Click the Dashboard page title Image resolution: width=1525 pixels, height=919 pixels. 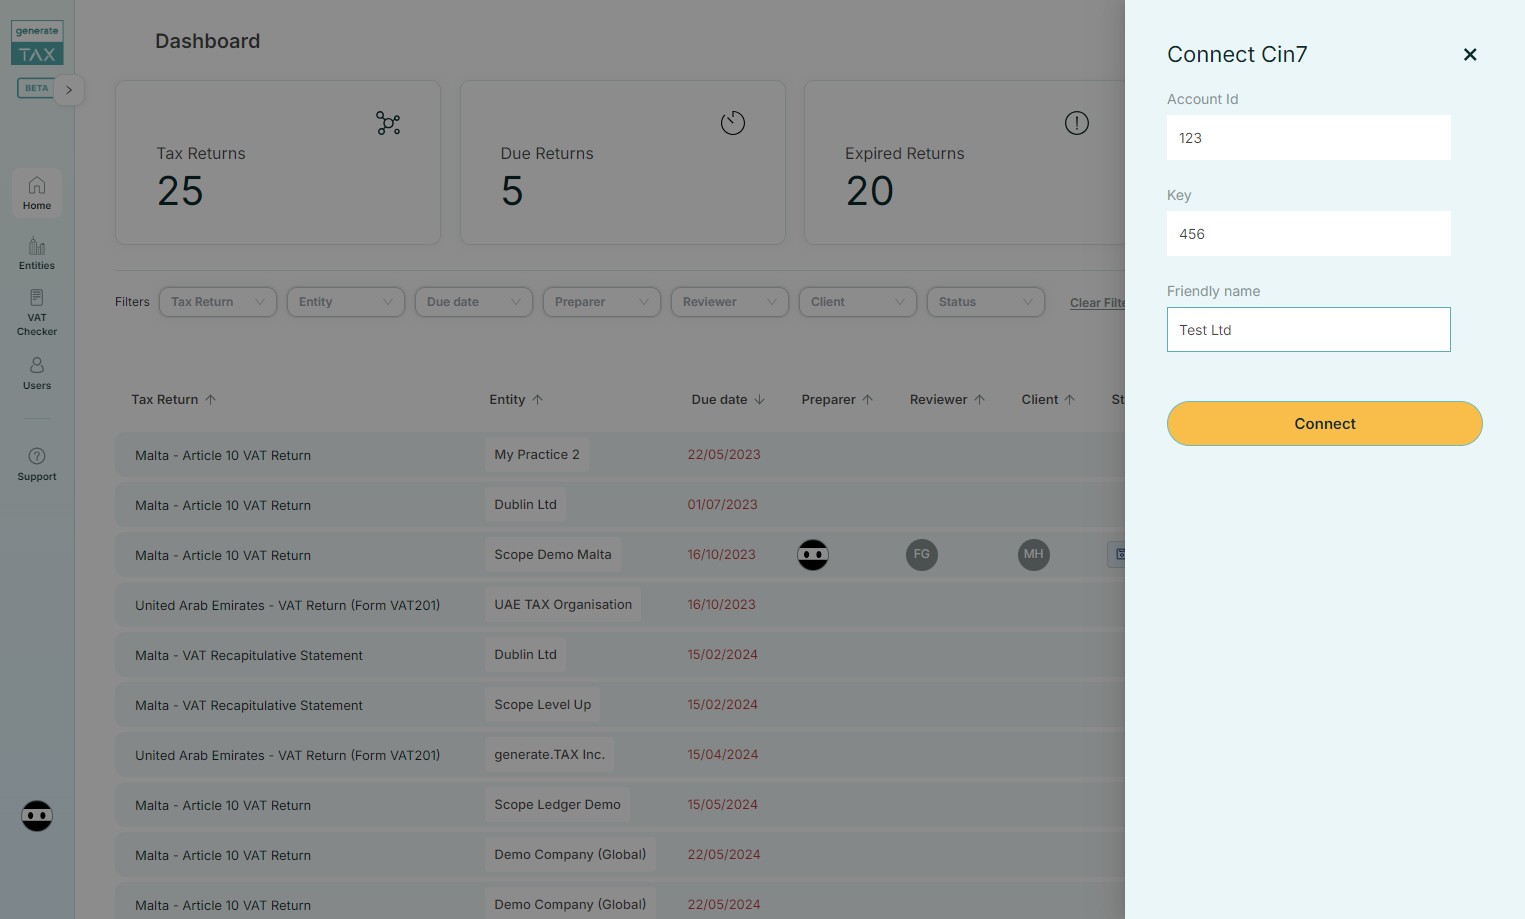click(x=208, y=41)
